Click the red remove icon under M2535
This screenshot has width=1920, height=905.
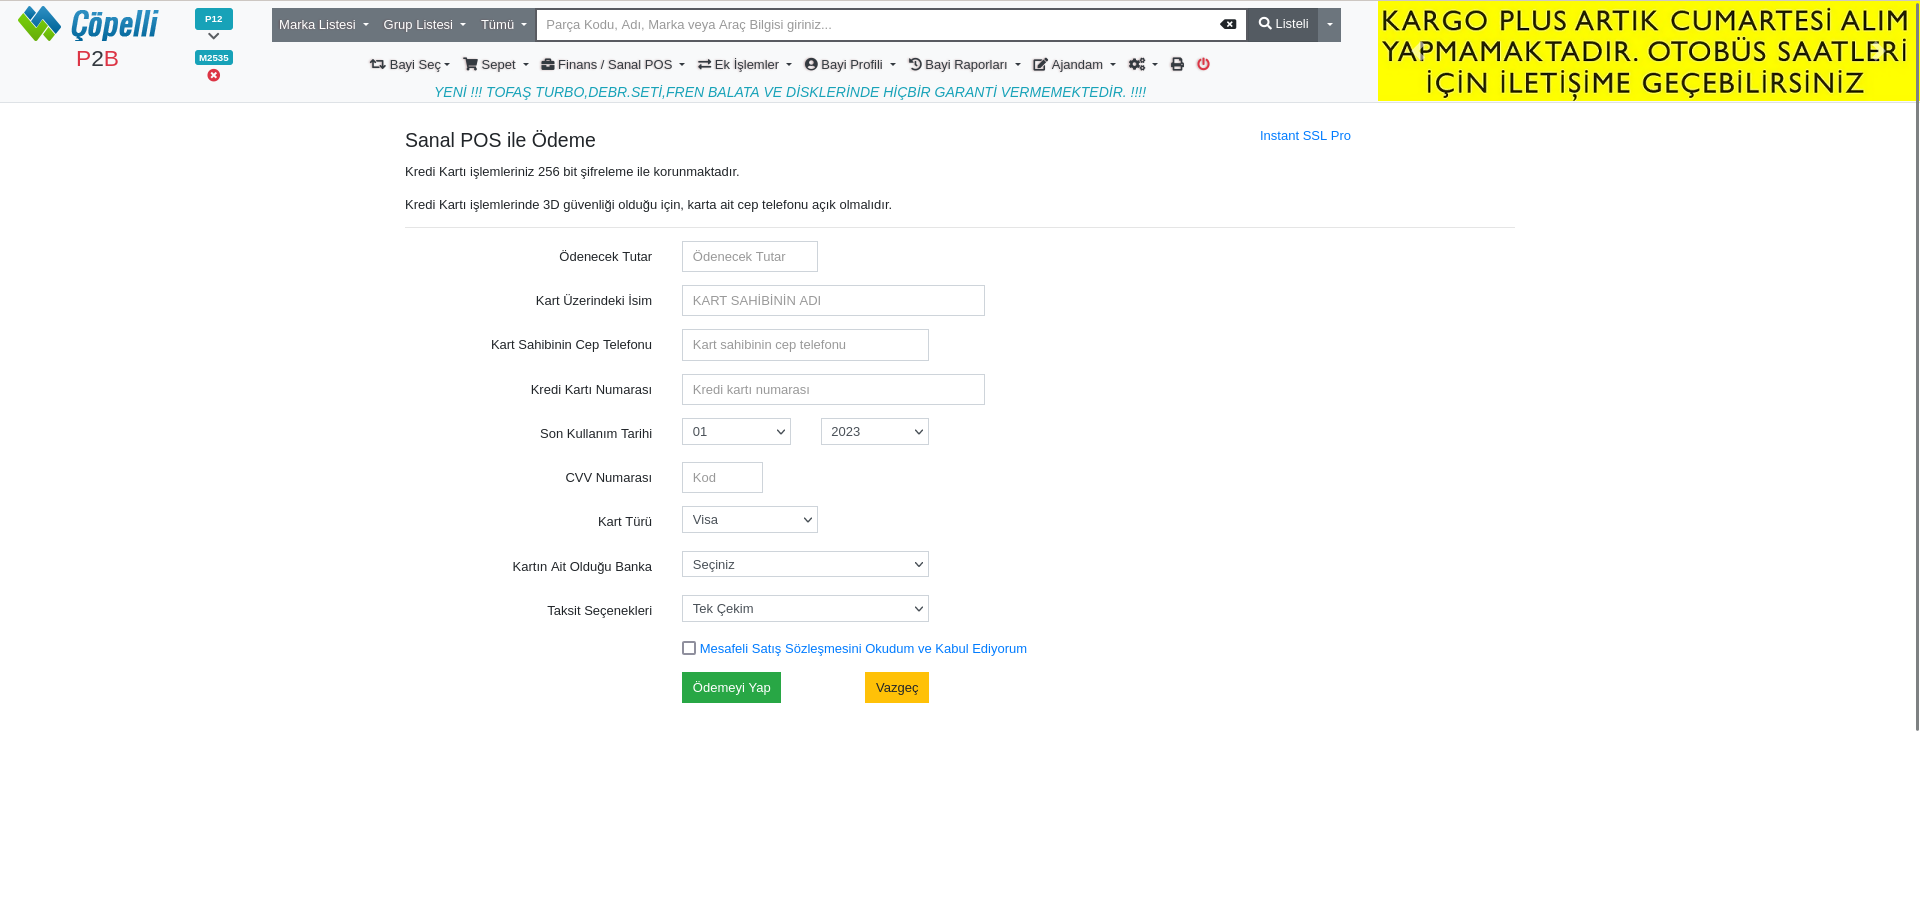point(214,76)
